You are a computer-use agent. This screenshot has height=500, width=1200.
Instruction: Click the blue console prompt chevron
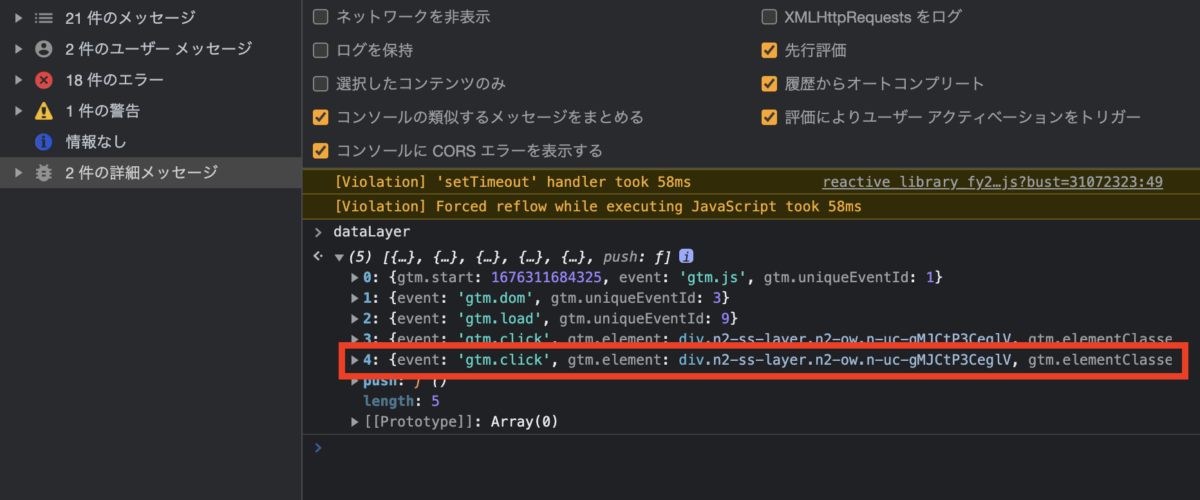pyautogui.click(x=318, y=447)
